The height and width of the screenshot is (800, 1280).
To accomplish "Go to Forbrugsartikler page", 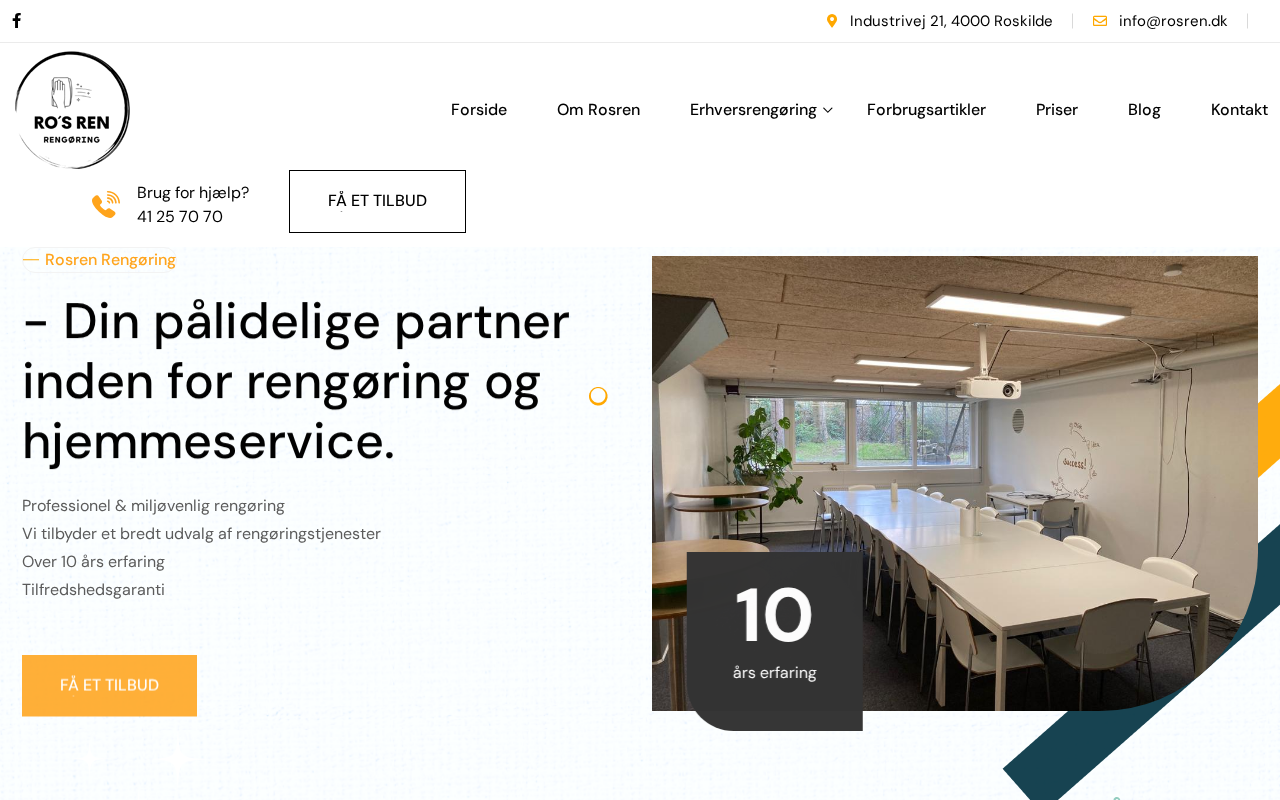I will [926, 110].
